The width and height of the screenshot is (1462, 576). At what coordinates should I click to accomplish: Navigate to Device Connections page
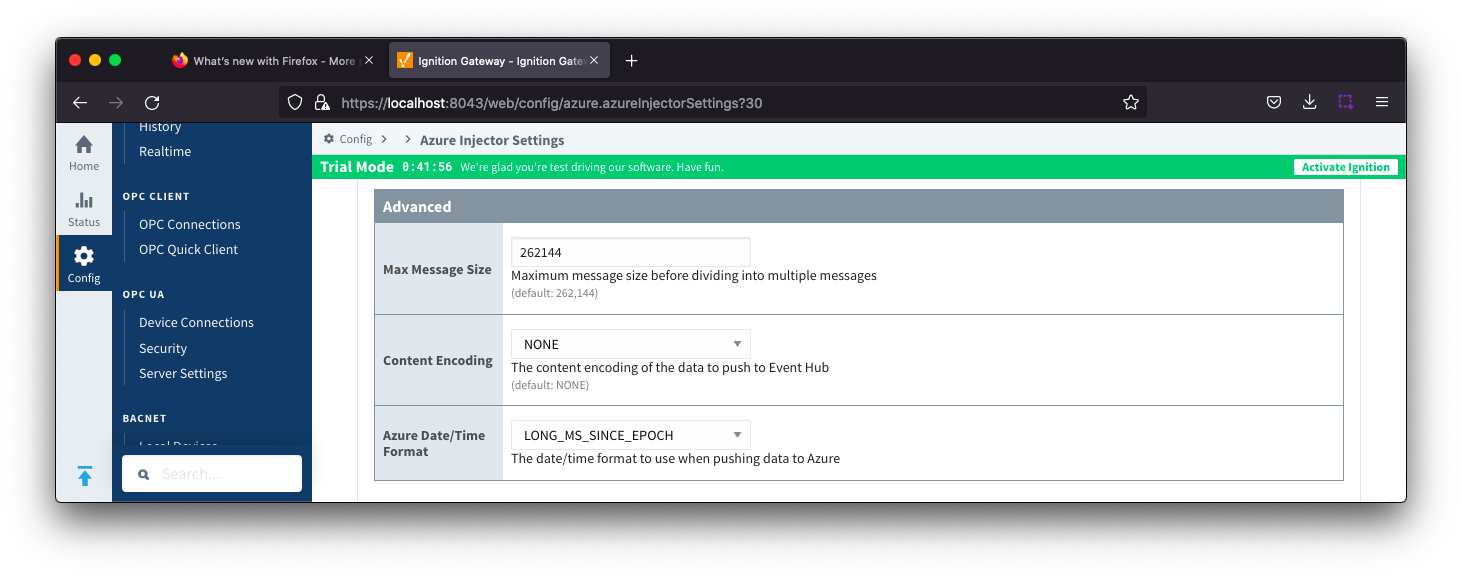pos(196,322)
